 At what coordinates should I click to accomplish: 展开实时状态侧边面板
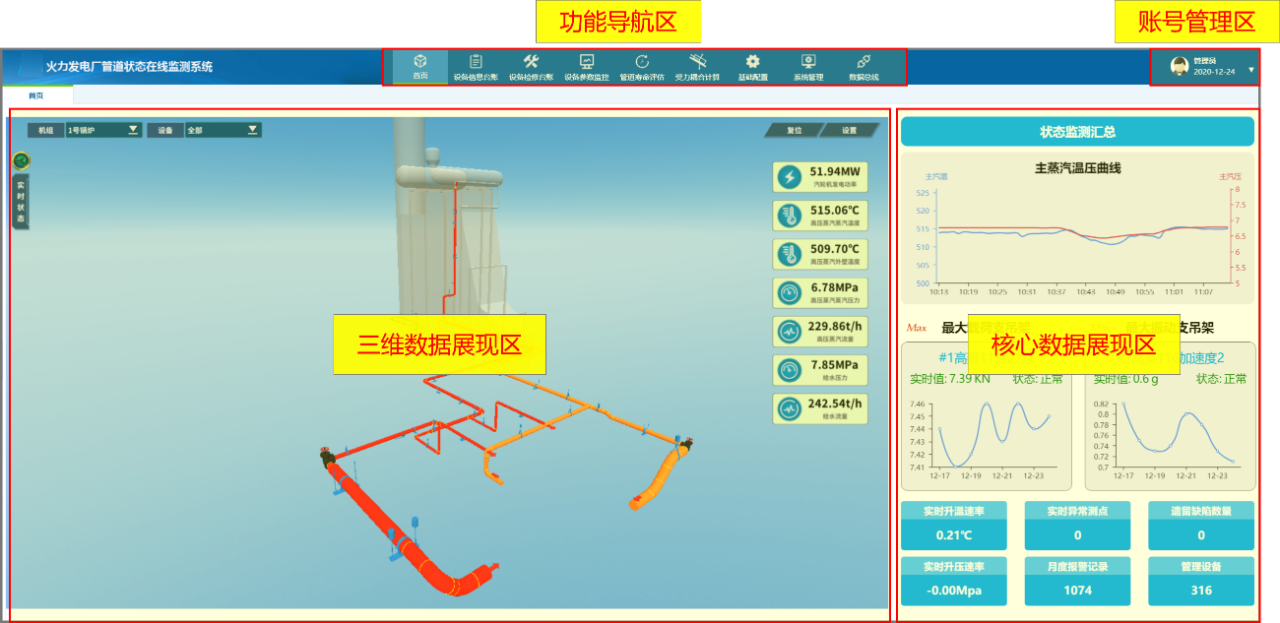[x=19, y=198]
